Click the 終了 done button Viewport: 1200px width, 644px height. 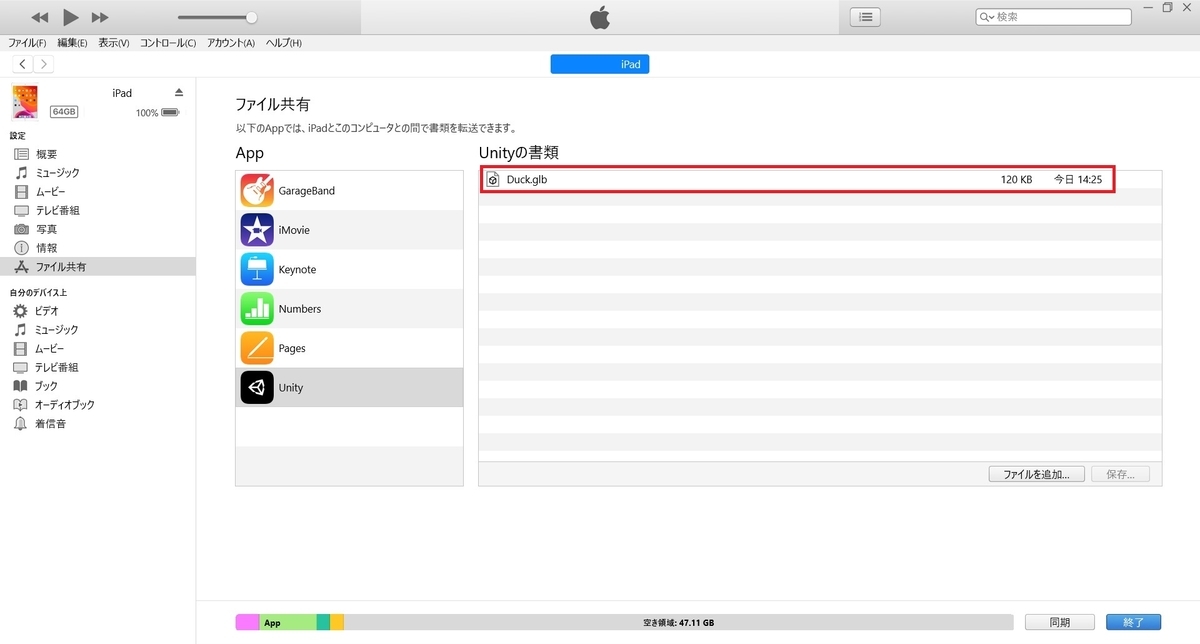pyautogui.click(x=1133, y=622)
